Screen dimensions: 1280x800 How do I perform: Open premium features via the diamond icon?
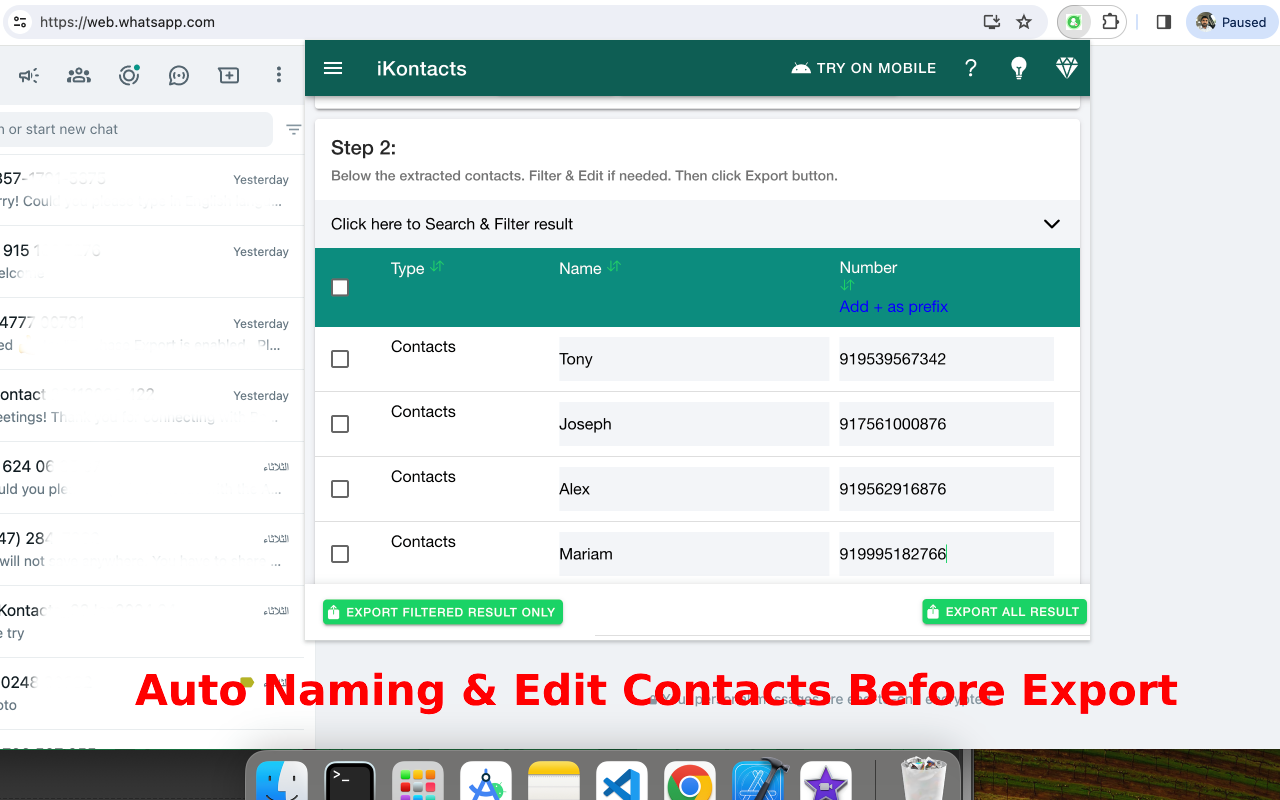(x=1066, y=68)
